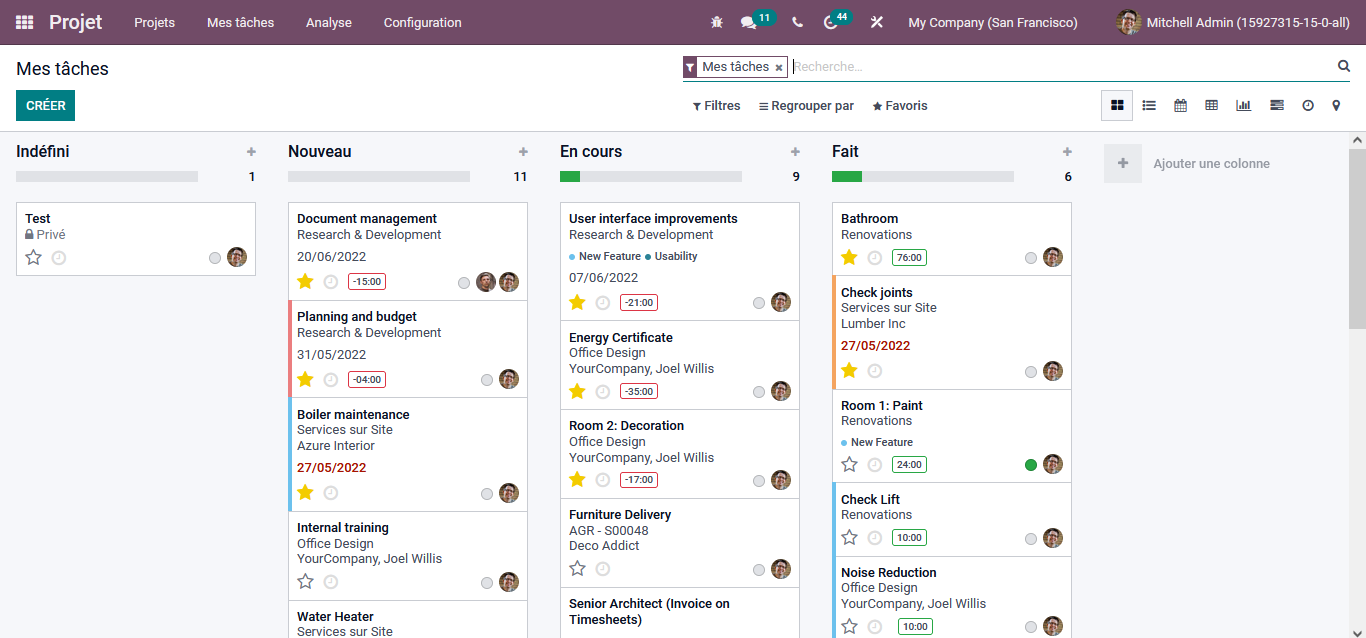This screenshot has height=638, width=1366.
Task: Open Projets menu
Action: (x=155, y=22)
